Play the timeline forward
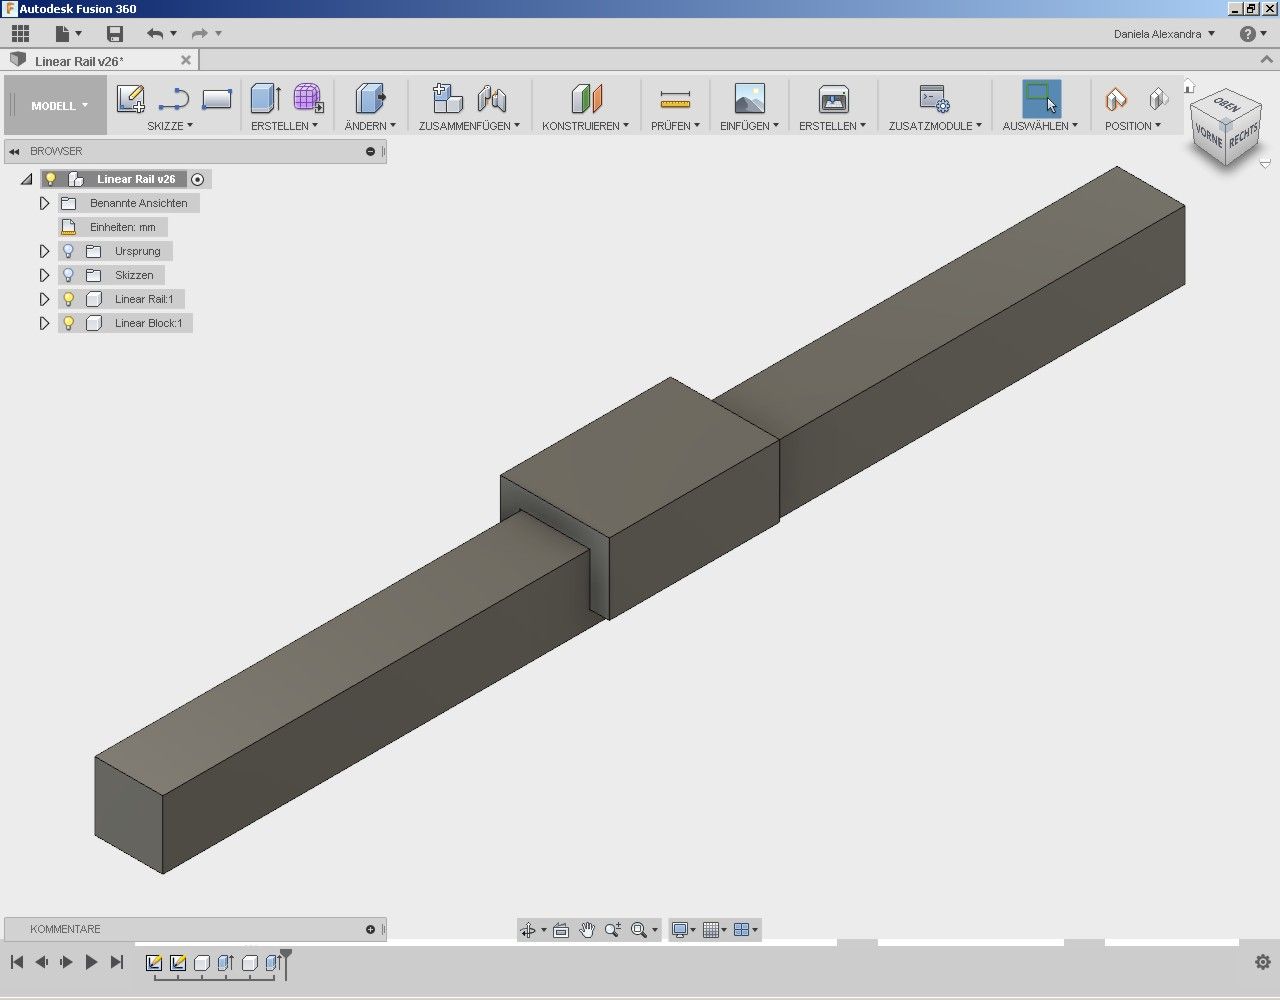The image size is (1280, 1000). tap(91, 962)
